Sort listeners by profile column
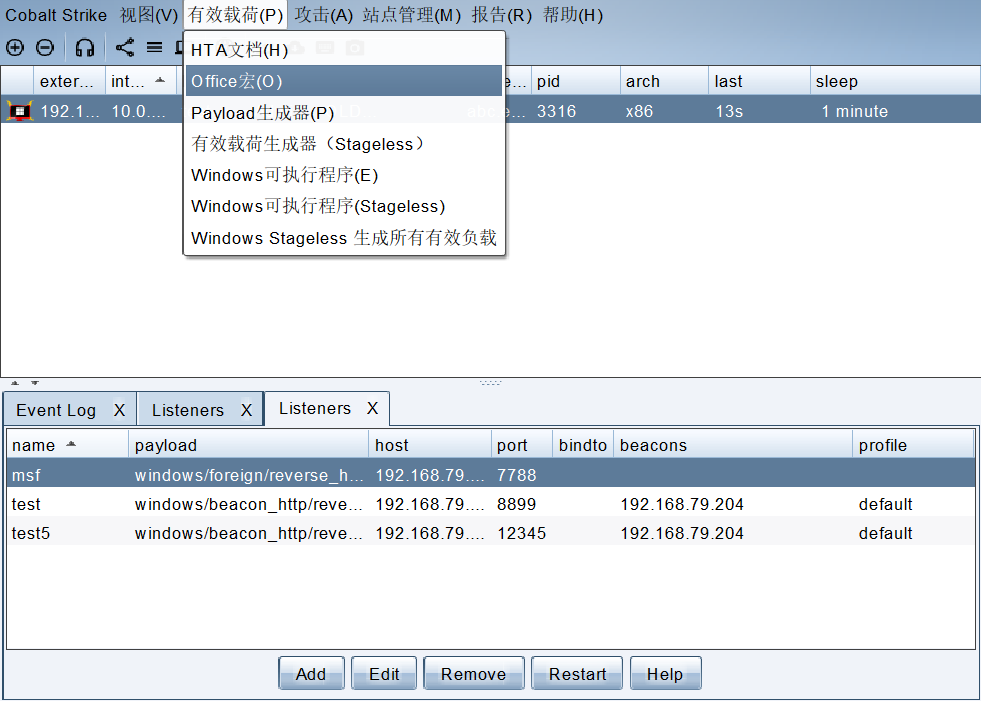981x701 pixels. click(913, 445)
